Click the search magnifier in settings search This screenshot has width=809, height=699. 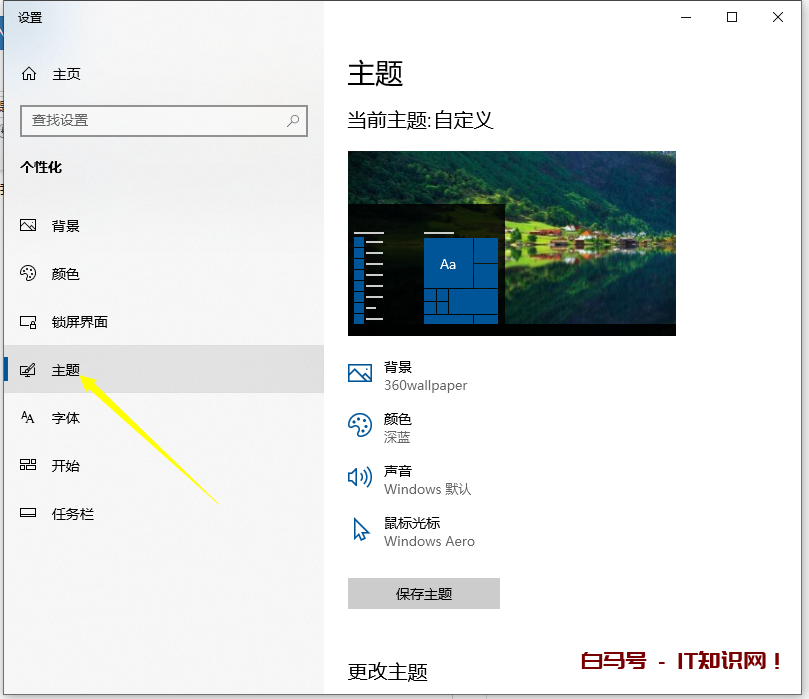click(x=291, y=120)
